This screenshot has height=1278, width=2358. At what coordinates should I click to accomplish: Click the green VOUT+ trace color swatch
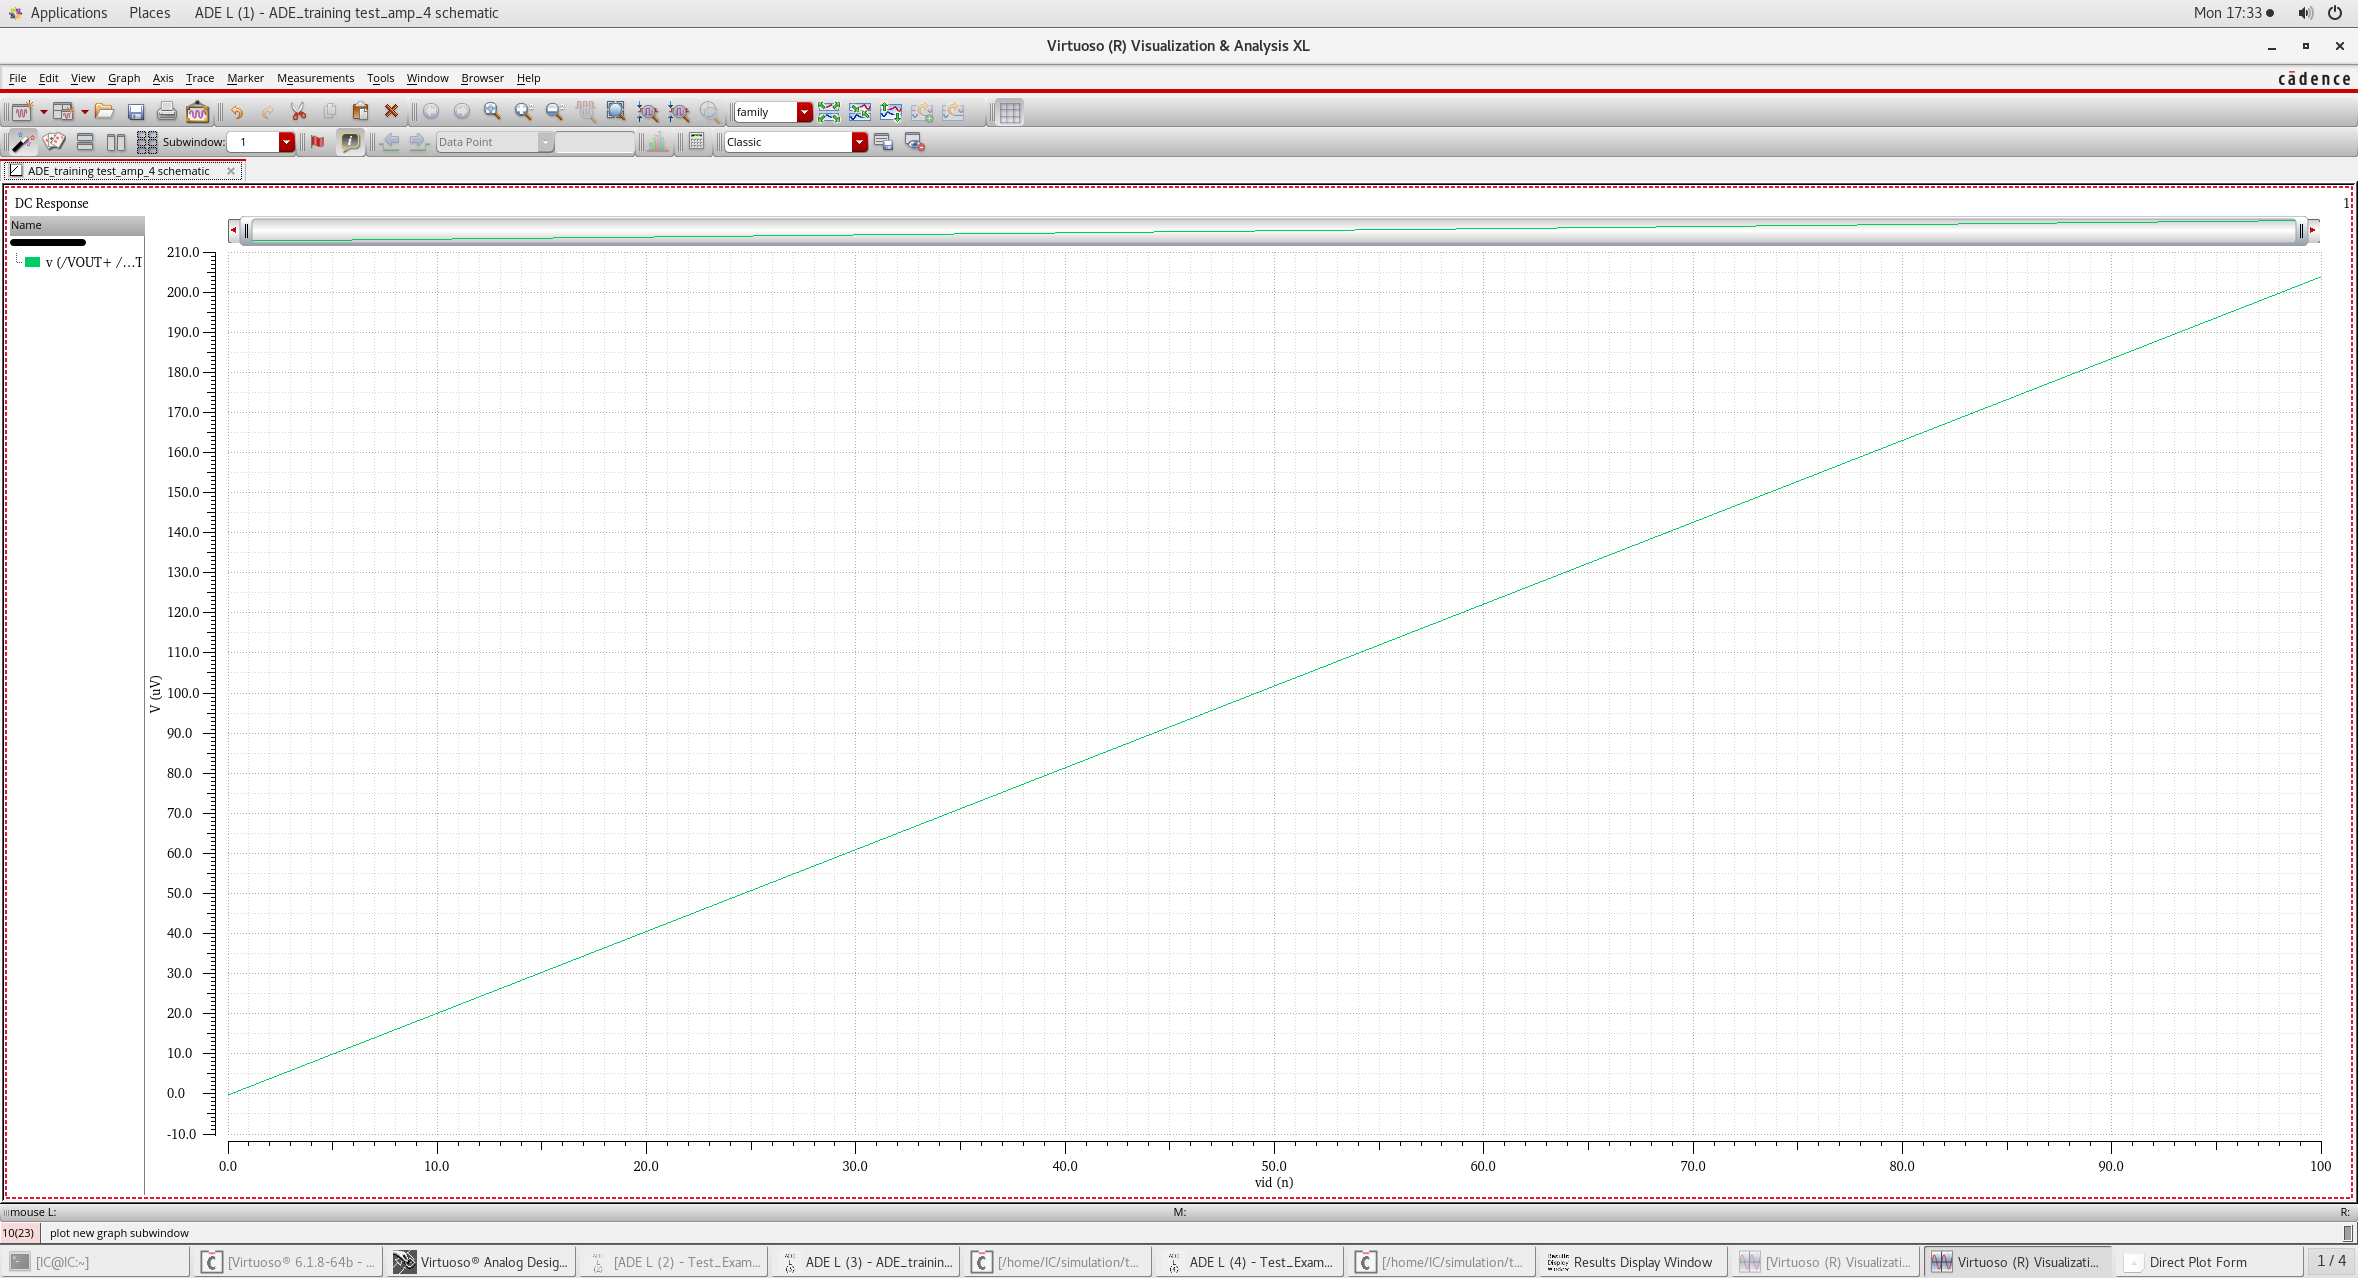coord(33,262)
